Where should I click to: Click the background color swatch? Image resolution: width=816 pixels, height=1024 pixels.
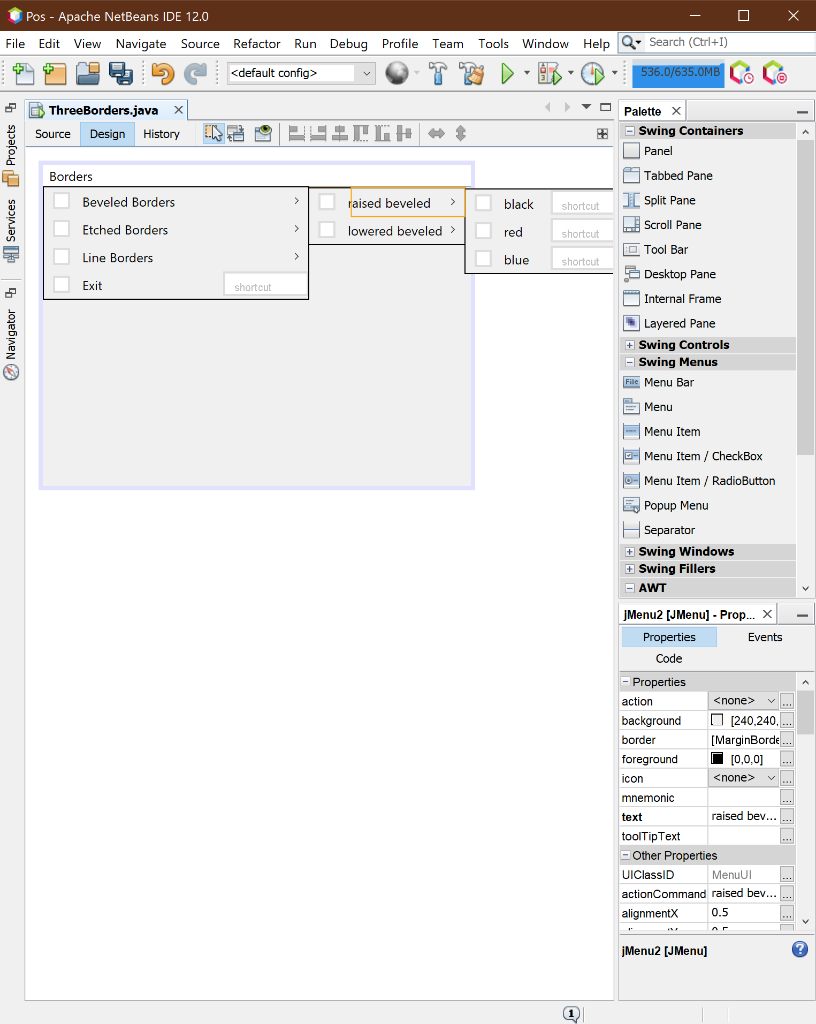pyautogui.click(x=717, y=720)
